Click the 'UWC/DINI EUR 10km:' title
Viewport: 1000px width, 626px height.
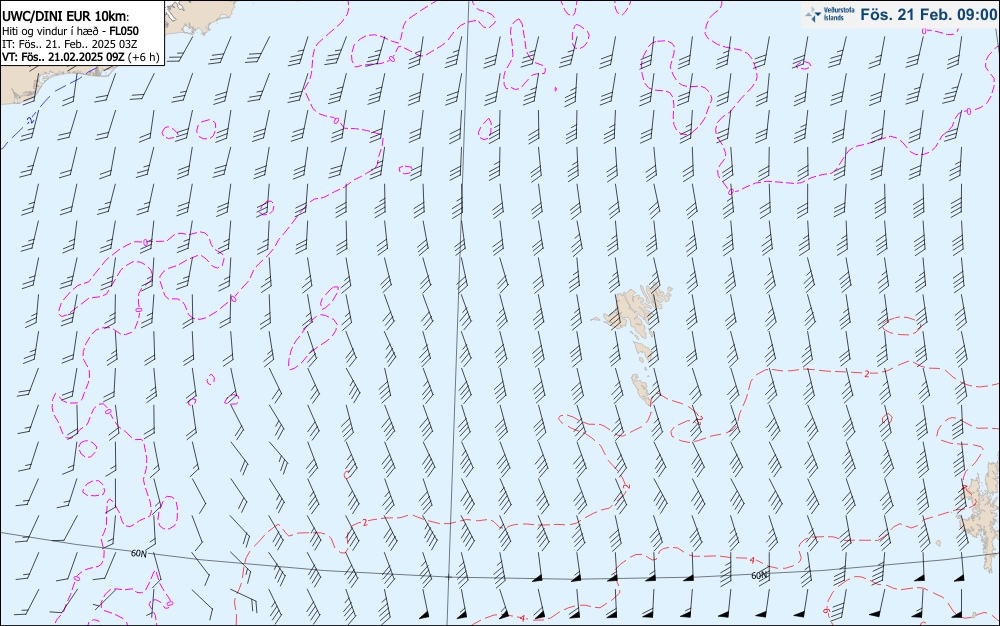(66, 17)
